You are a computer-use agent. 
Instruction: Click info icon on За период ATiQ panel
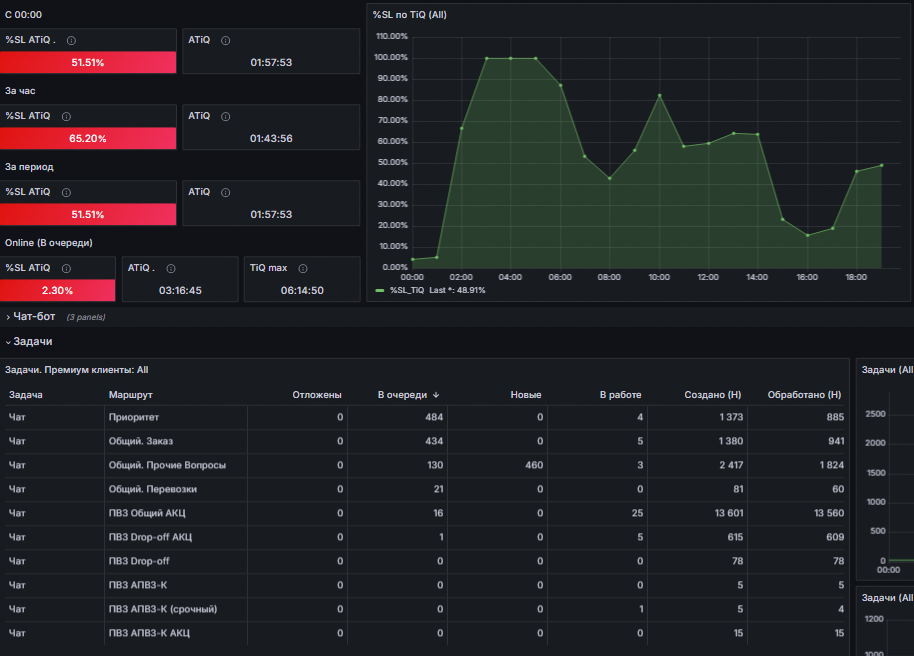click(x=226, y=192)
